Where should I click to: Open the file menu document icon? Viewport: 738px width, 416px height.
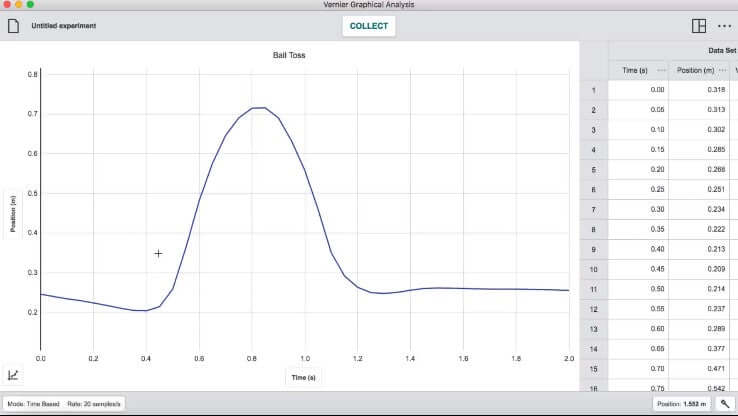[14, 26]
